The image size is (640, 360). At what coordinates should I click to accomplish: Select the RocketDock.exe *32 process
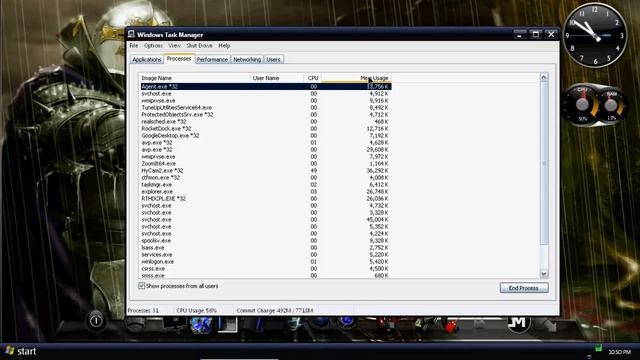pyautogui.click(x=266, y=129)
